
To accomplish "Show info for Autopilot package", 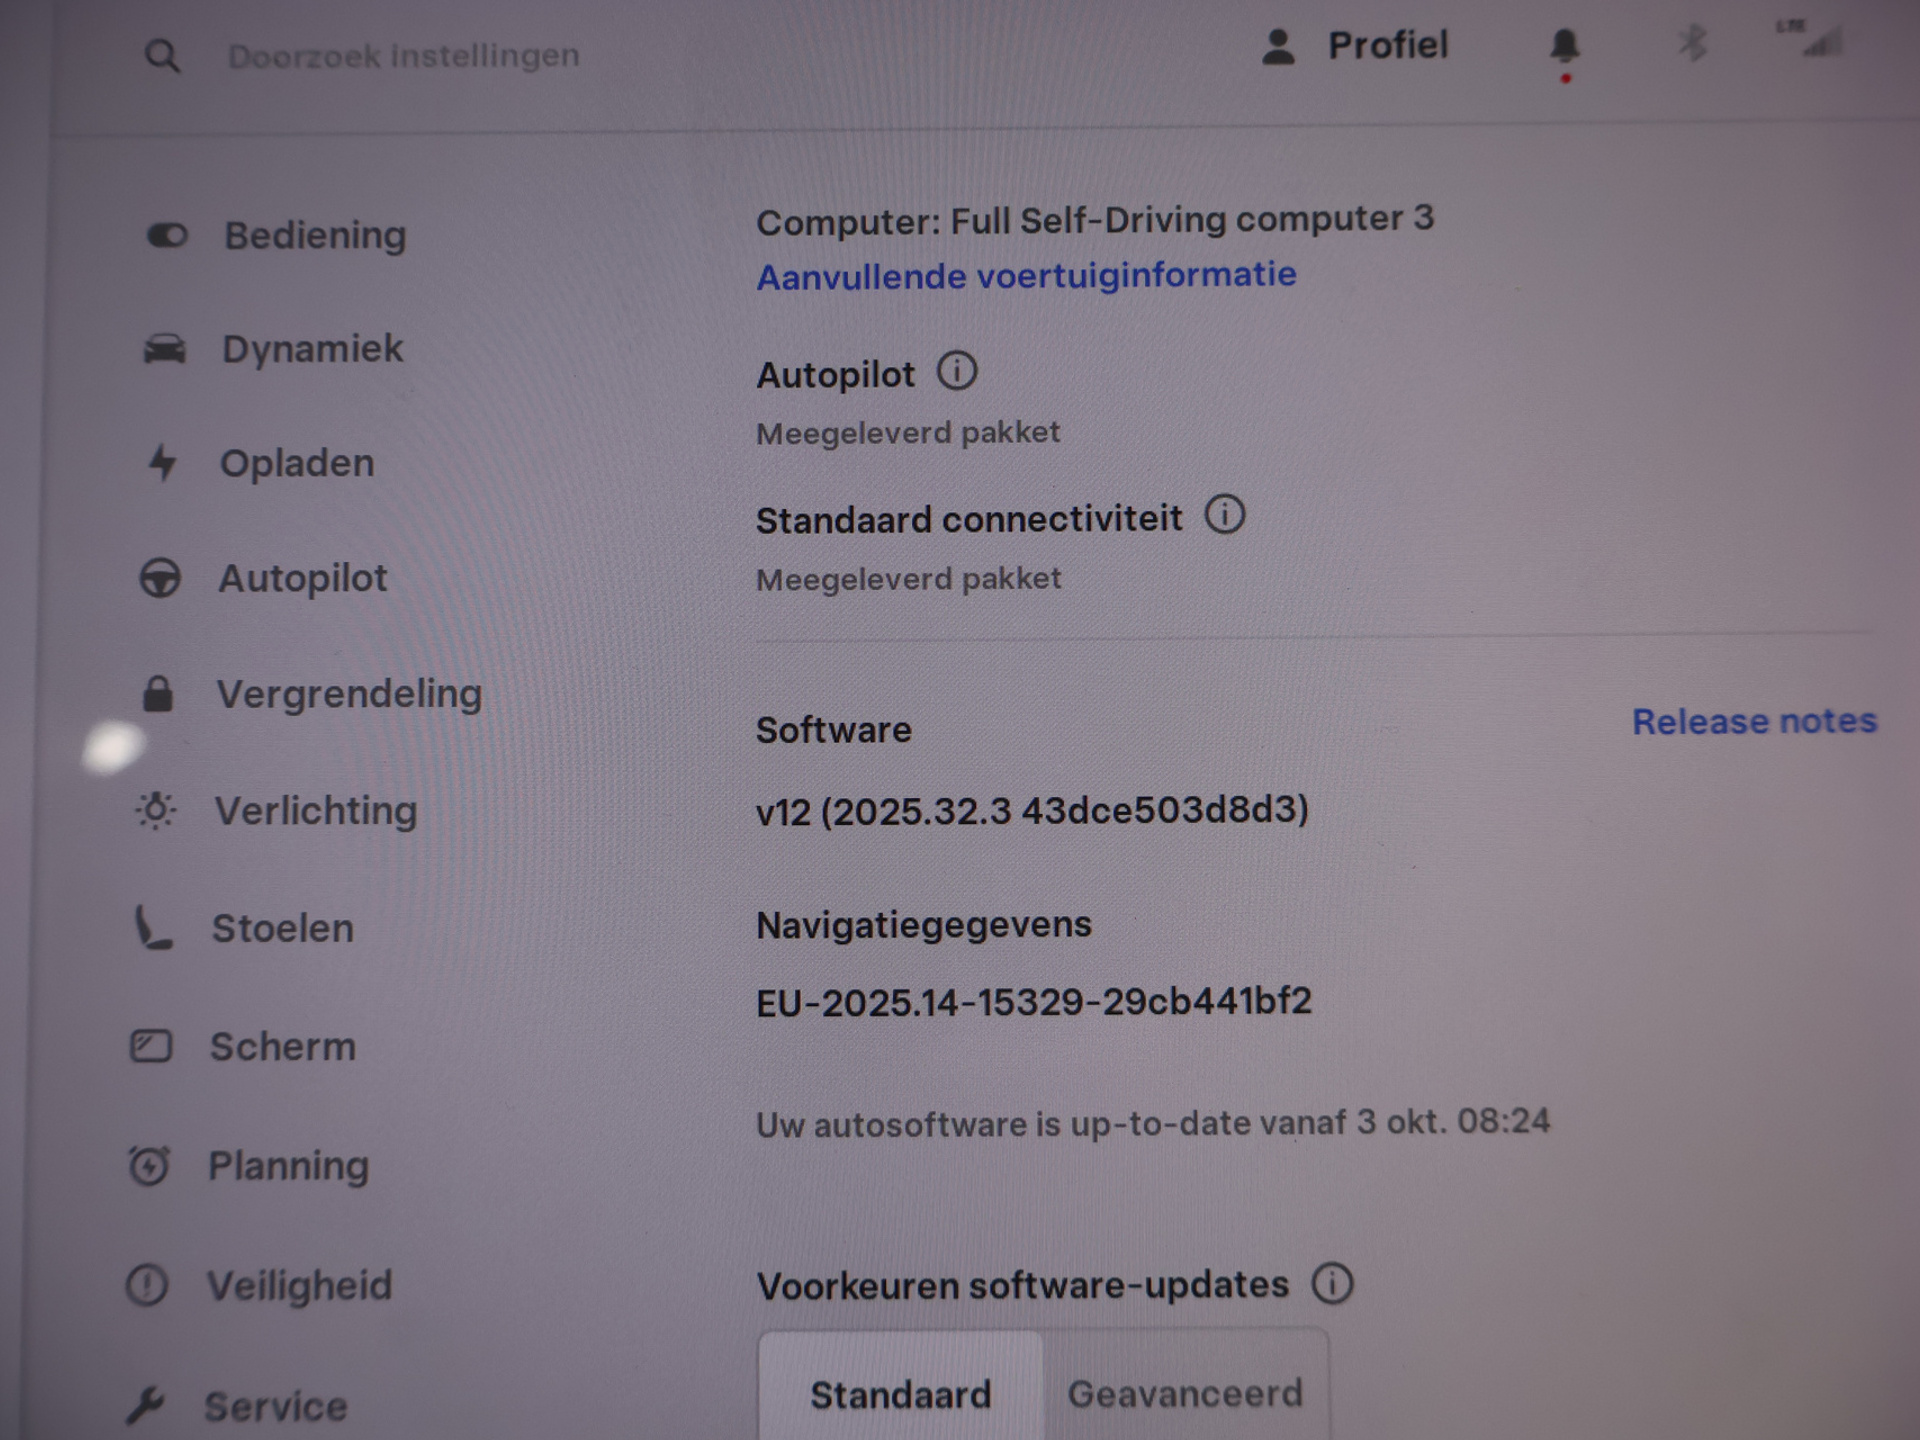I will pyautogui.click(x=957, y=372).
